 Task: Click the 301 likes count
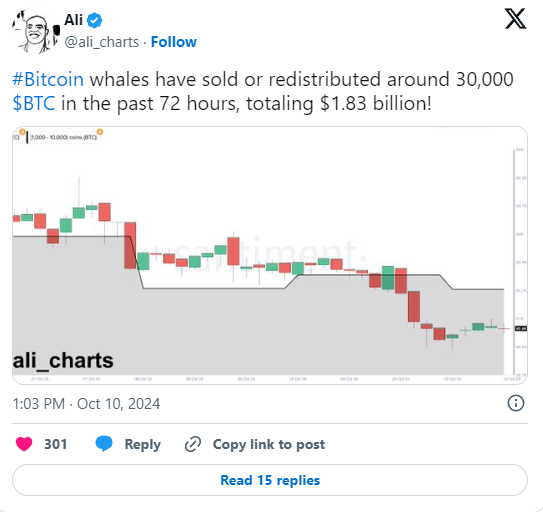[55, 444]
